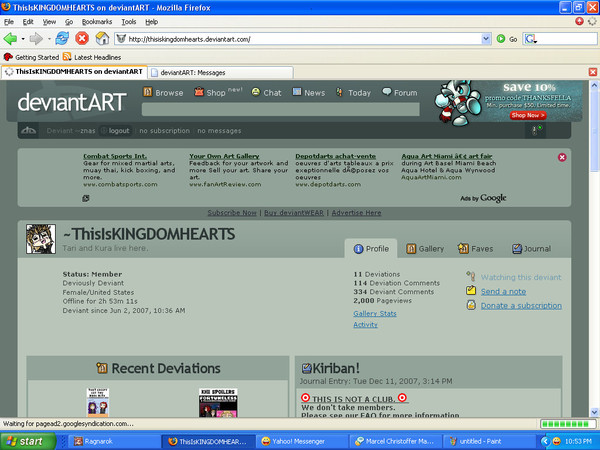The width and height of the screenshot is (600, 450).
Task: Open the Tools menu
Action: [x=129, y=22]
